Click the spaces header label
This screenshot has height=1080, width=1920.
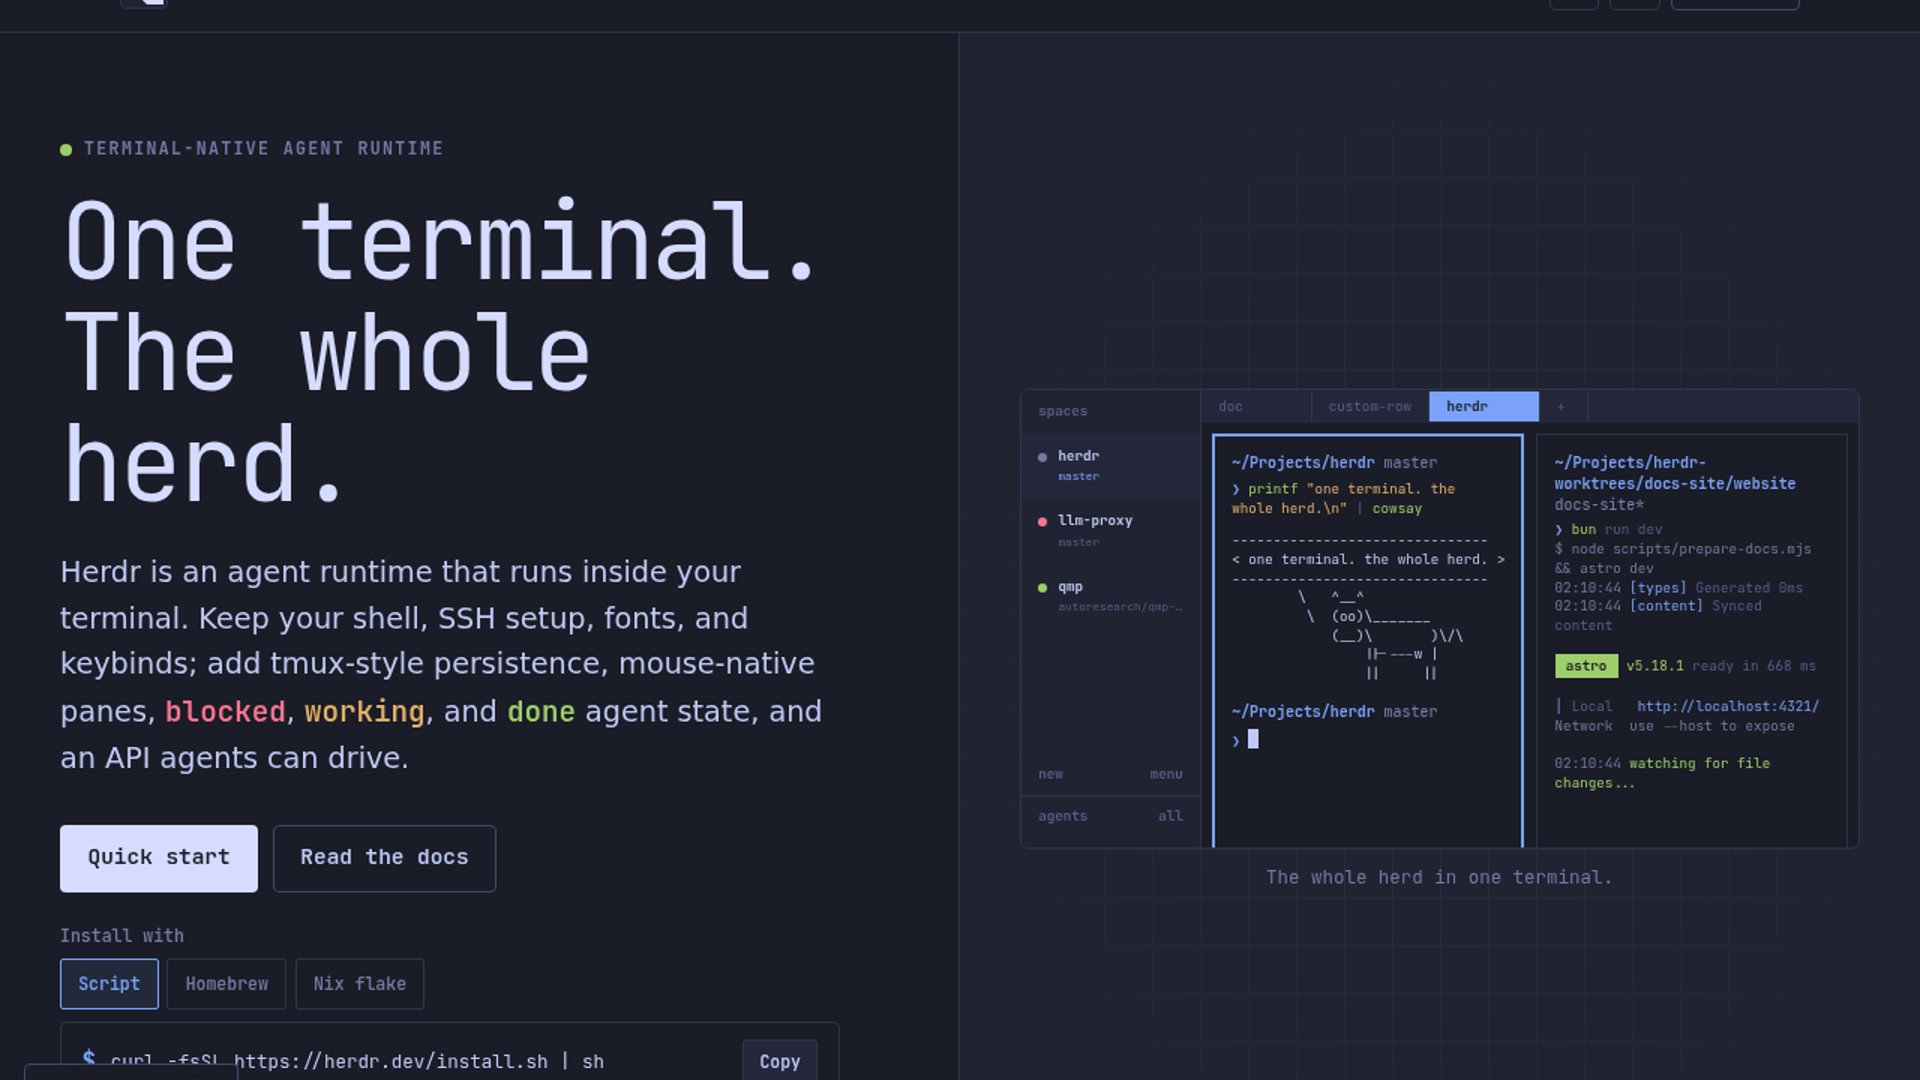[x=1062, y=411]
